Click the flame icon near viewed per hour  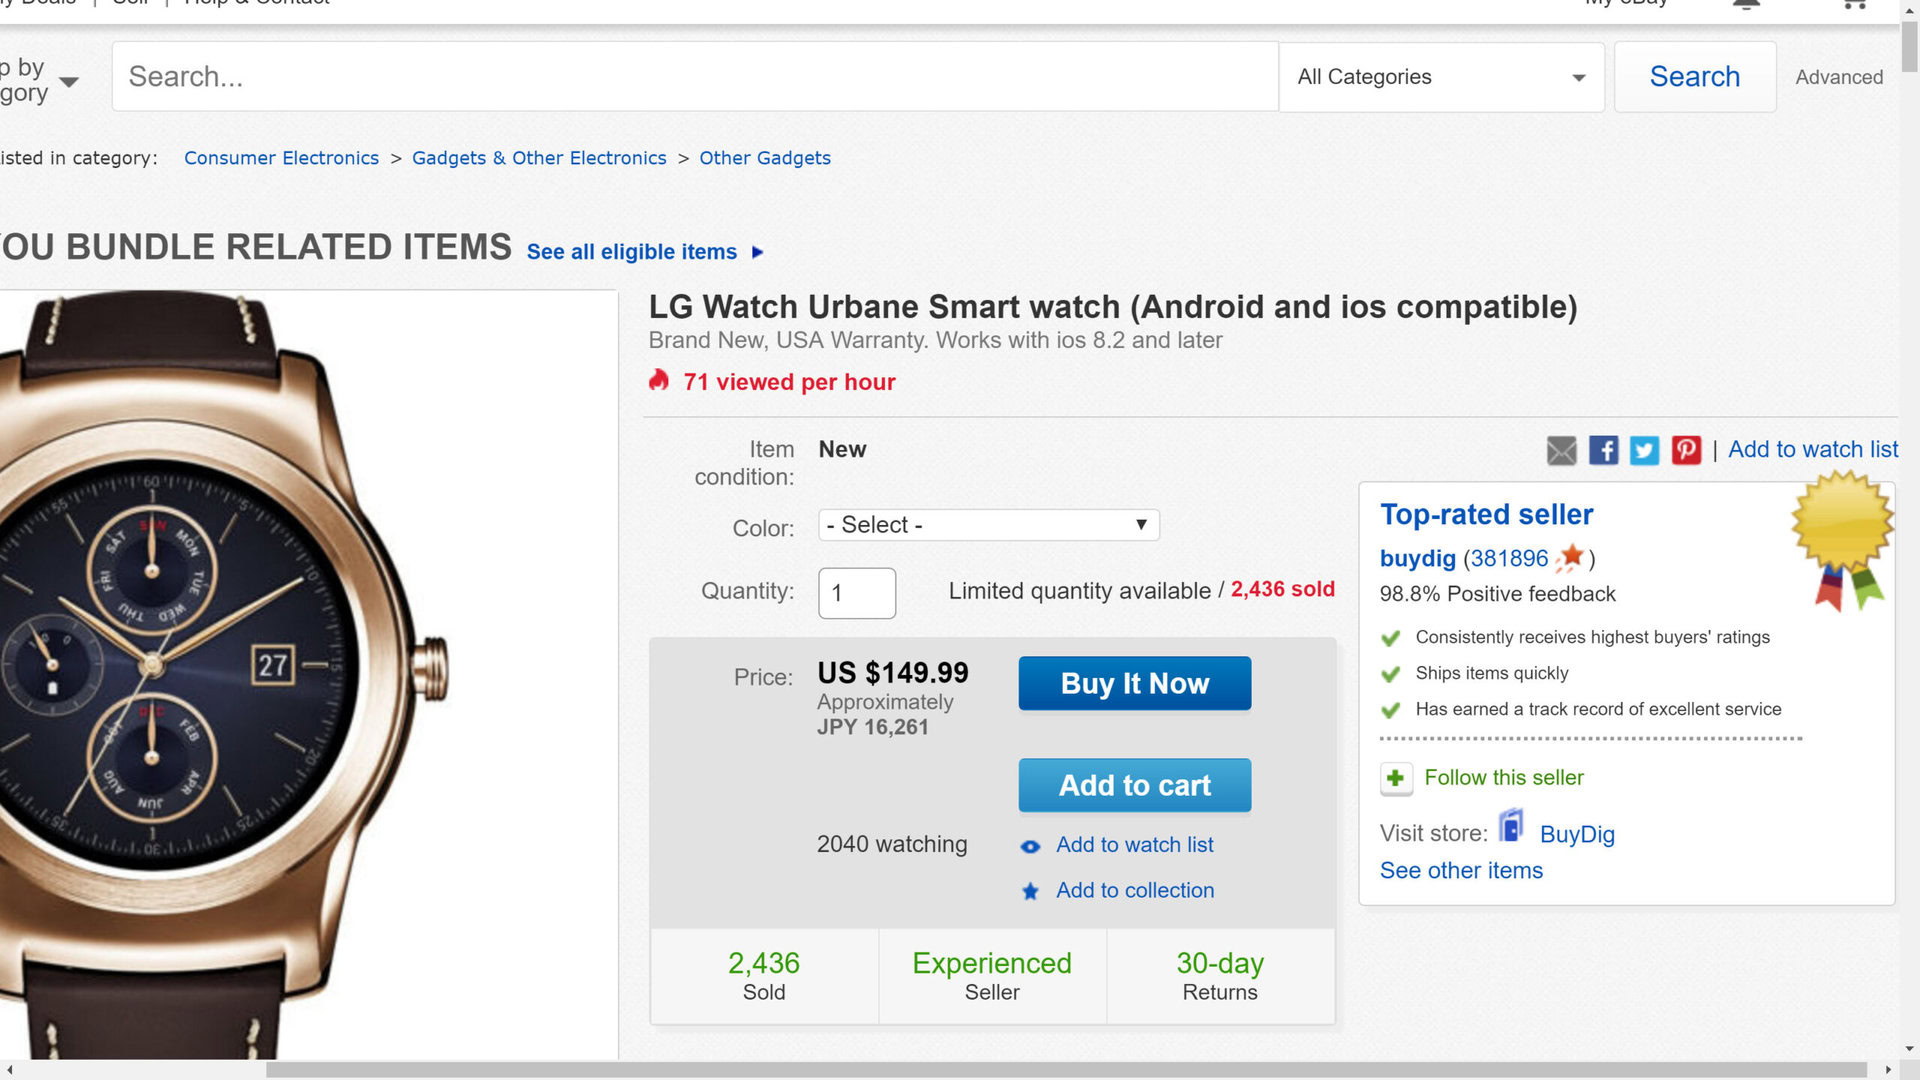[659, 380]
